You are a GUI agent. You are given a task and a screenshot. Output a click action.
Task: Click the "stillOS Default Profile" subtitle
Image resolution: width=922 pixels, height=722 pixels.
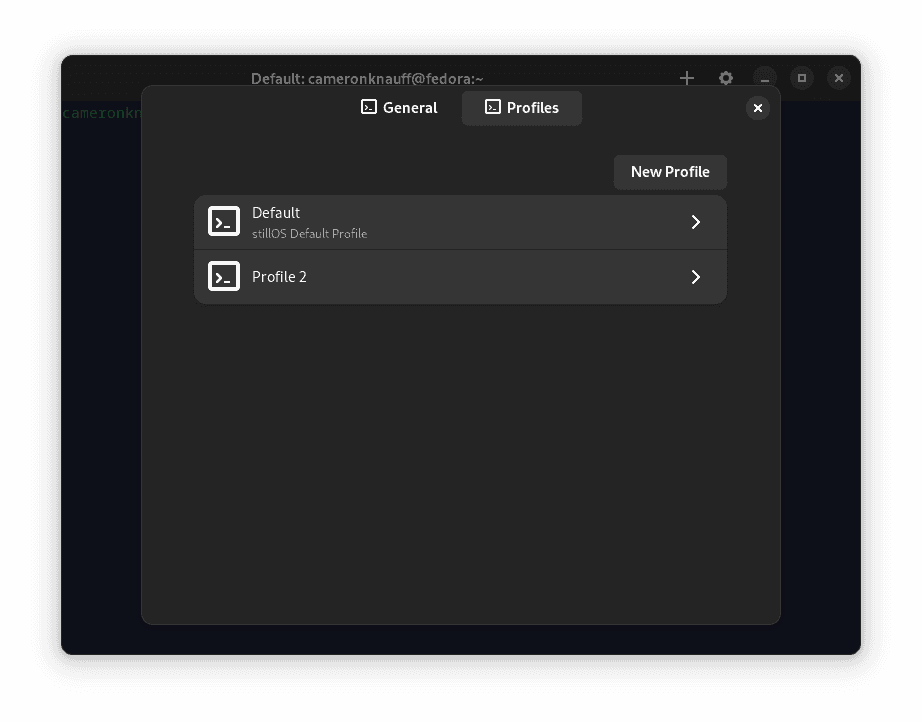[x=309, y=234]
